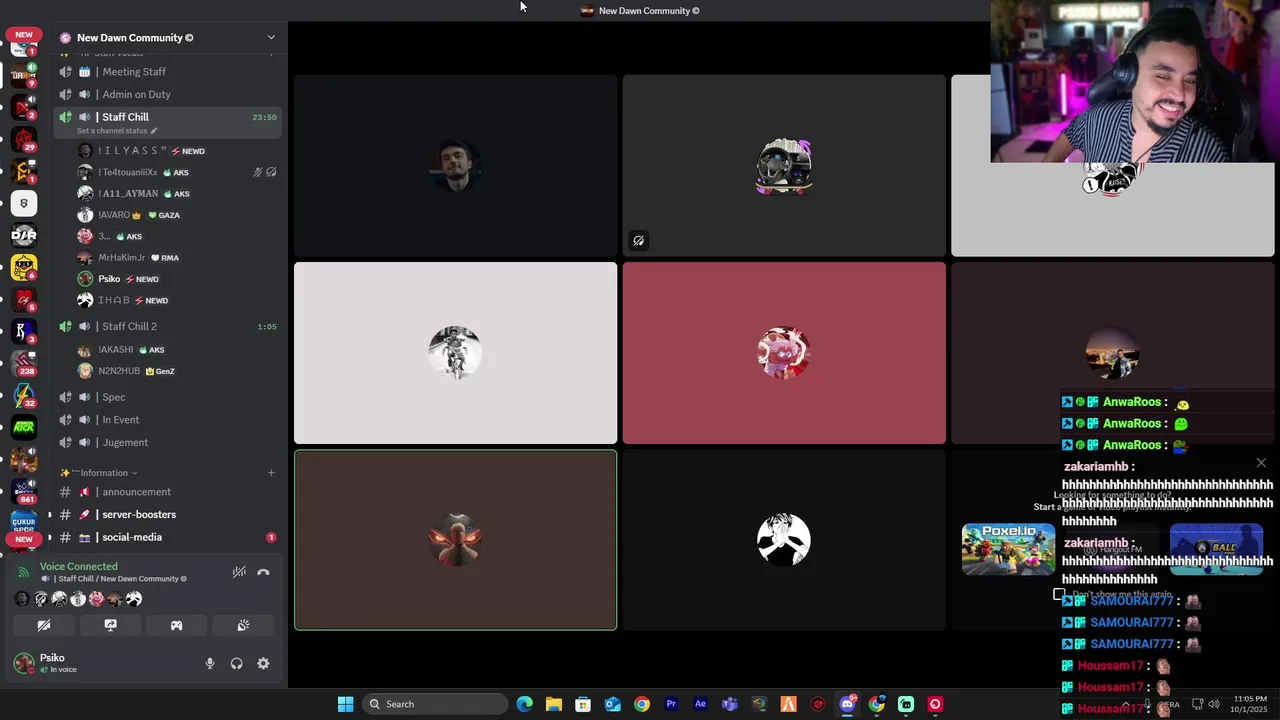
Task: Open the server with 238 unread badge
Action: 24,363
